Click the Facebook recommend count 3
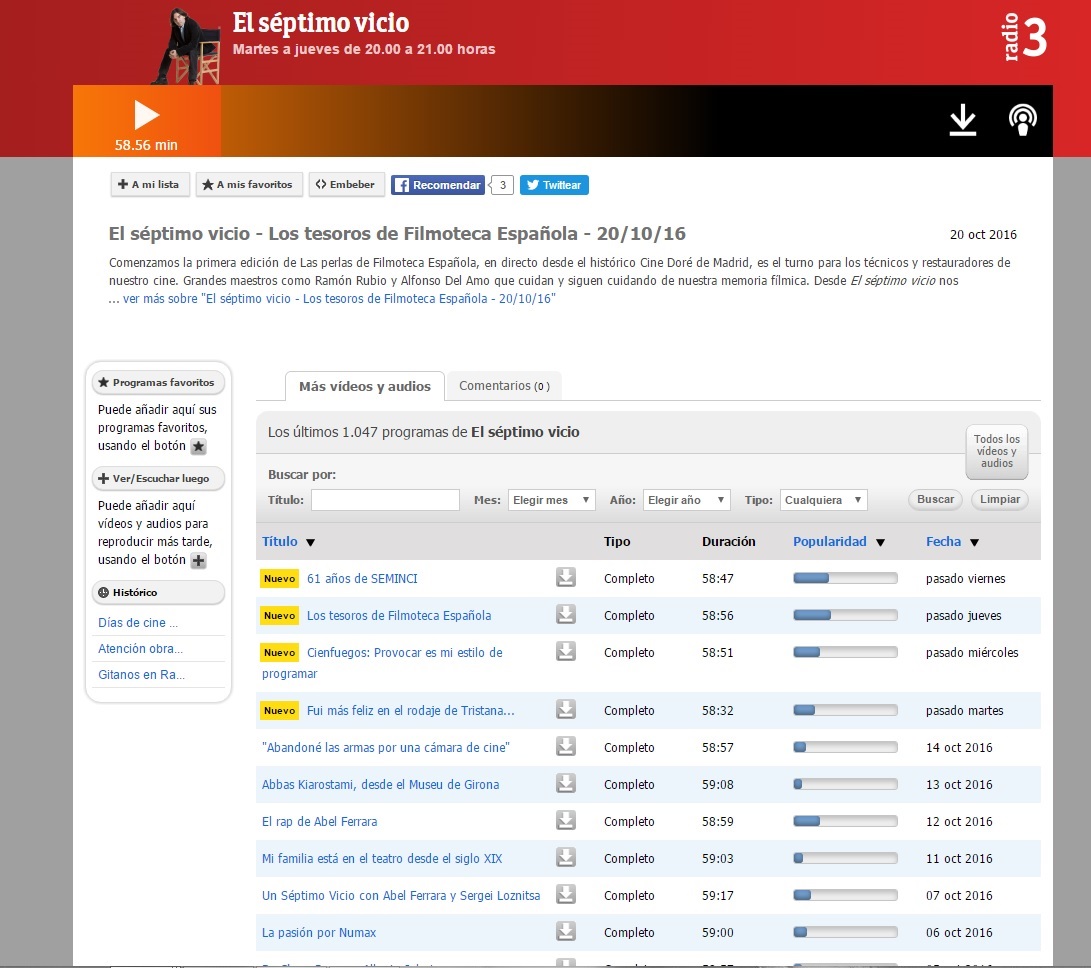1091x968 pixels. (x=502, y=185)
